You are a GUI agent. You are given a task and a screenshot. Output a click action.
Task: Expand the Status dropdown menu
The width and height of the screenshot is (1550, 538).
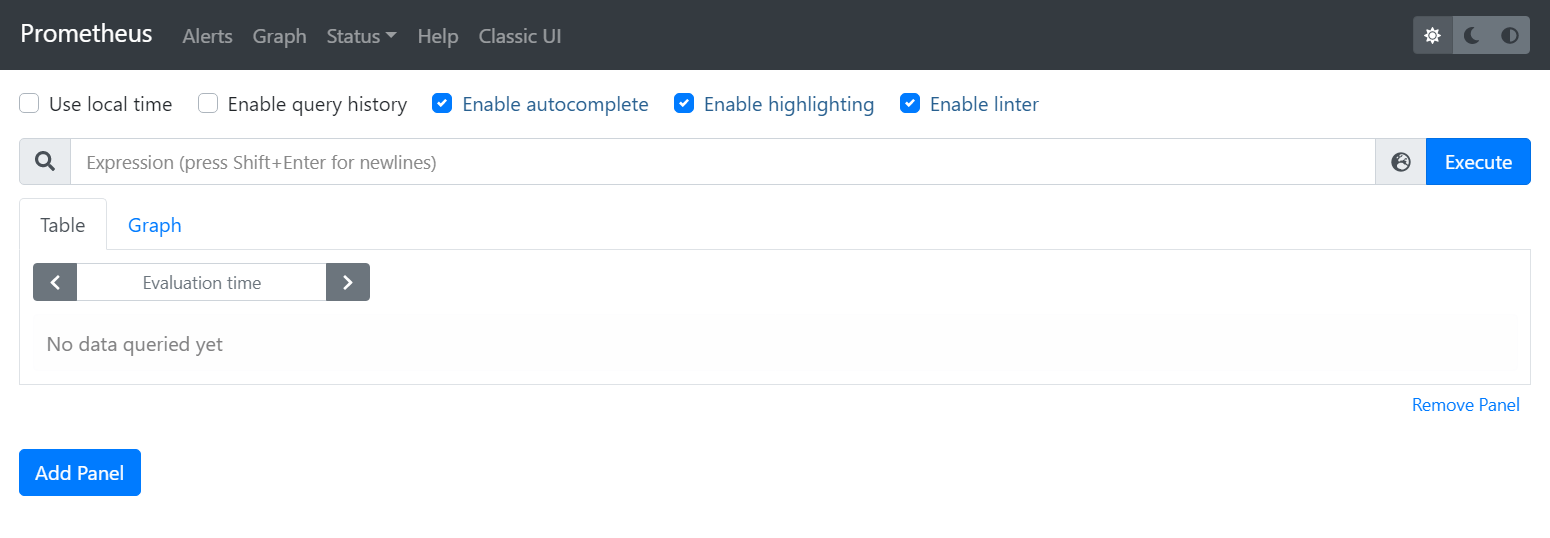(361, 36)
